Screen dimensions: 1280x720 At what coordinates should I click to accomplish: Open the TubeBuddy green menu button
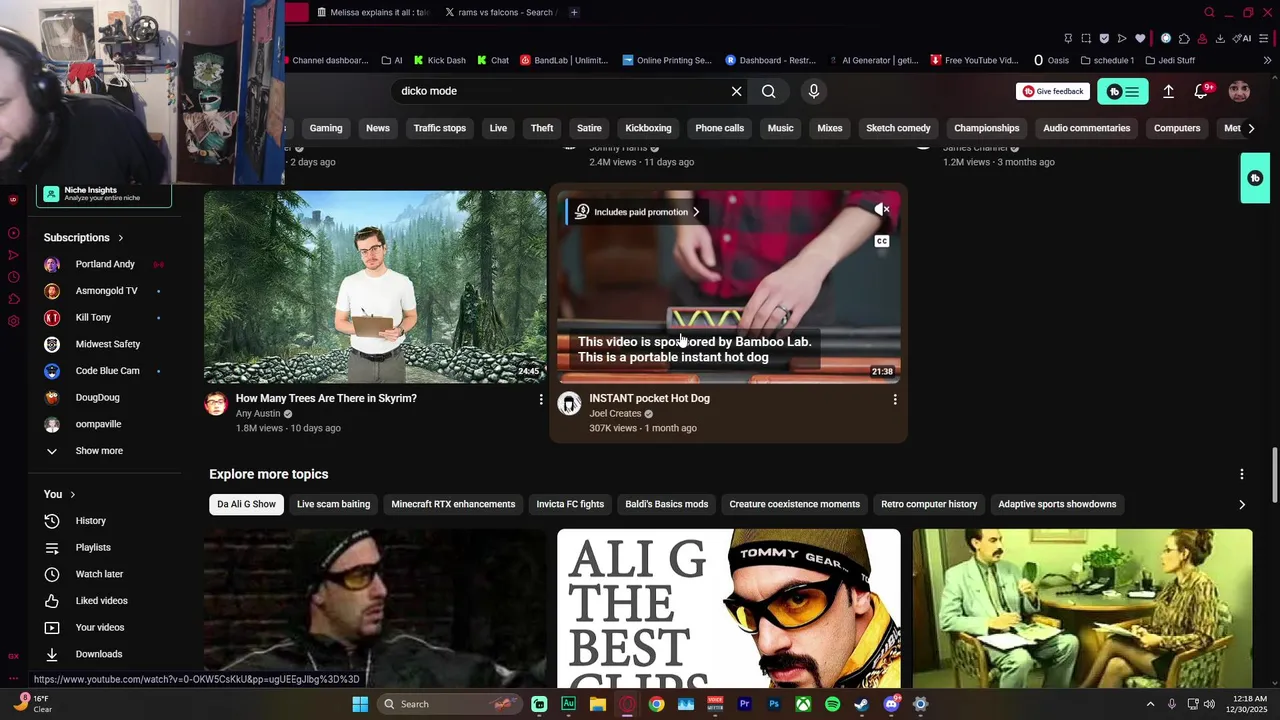(1123, 92)
